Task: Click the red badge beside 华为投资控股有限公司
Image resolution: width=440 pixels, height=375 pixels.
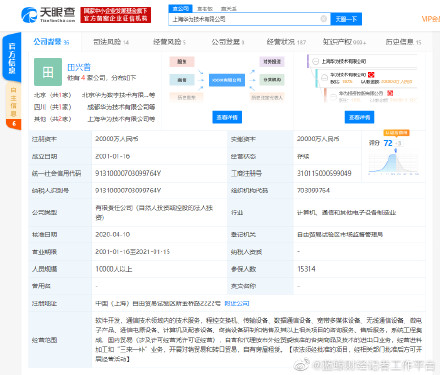Action: pyautogui.click(x=390, y=93)
